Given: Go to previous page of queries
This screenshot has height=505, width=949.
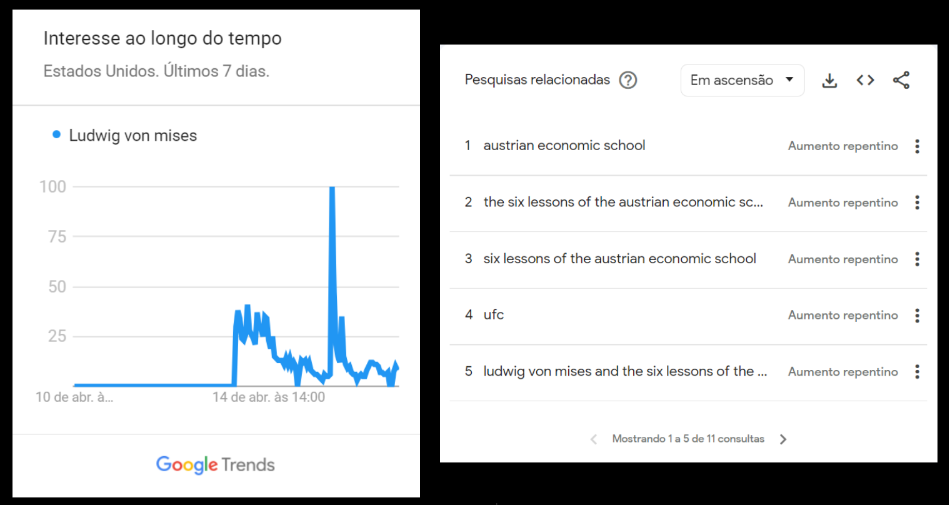Looking at the screenshot, I should pyautogui.click(x=594, y=439).
